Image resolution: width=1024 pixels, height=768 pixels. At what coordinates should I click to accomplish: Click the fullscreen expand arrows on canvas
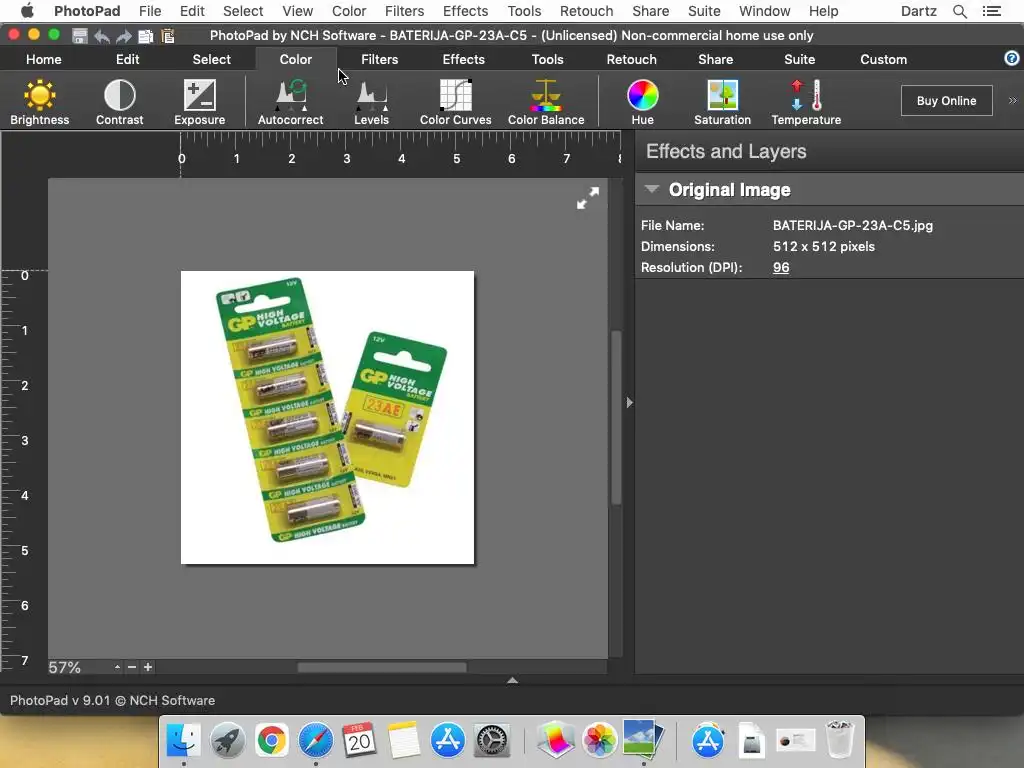[x=588, y=198]
